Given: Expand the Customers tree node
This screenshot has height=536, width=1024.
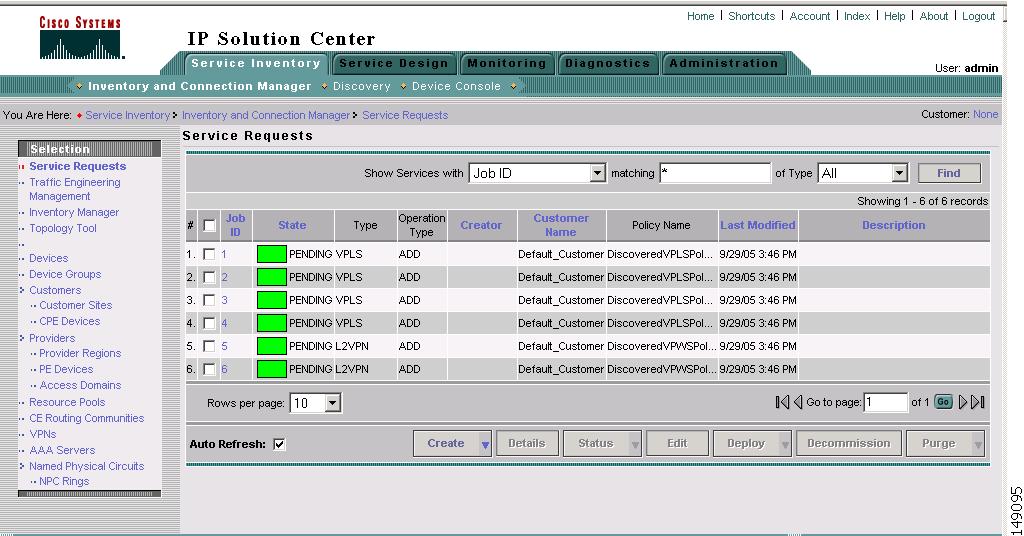Looking at the screenshot, I should pyautogui.click(x=22, y=290).
